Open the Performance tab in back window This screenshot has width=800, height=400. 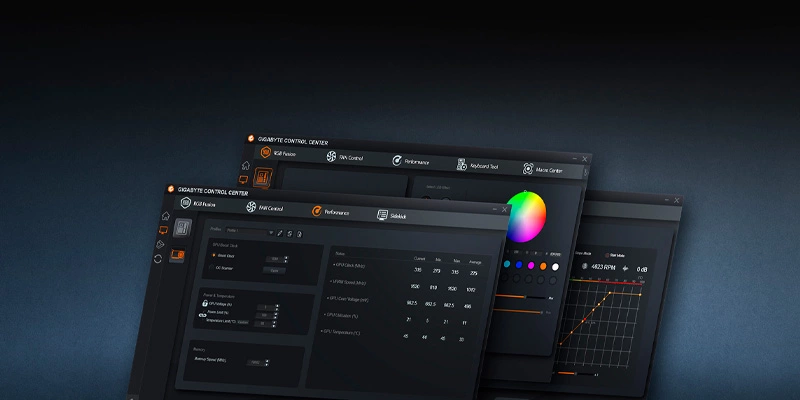tap(411, 161)
